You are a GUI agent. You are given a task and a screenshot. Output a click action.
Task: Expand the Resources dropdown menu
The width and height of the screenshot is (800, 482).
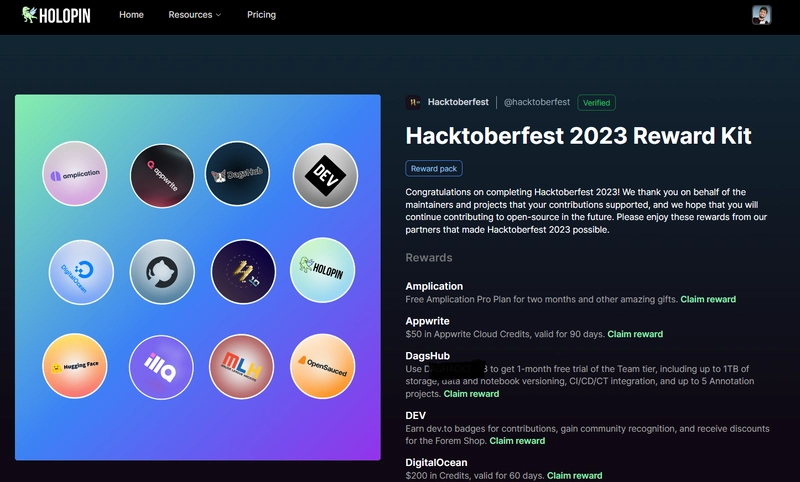[195, 15]
